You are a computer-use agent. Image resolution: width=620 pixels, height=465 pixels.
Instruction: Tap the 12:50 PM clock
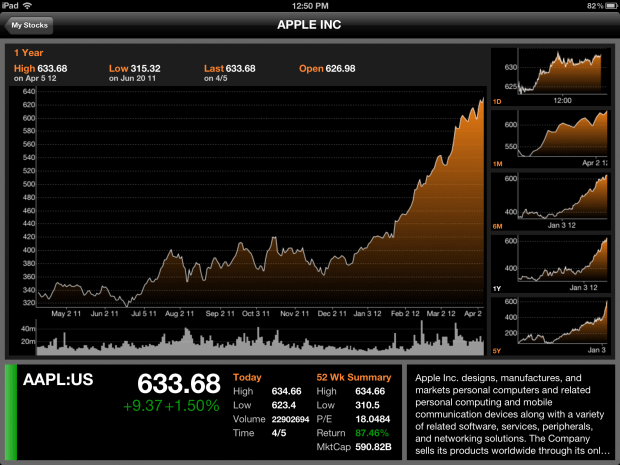pyautogui.click(x=310, y=6)
